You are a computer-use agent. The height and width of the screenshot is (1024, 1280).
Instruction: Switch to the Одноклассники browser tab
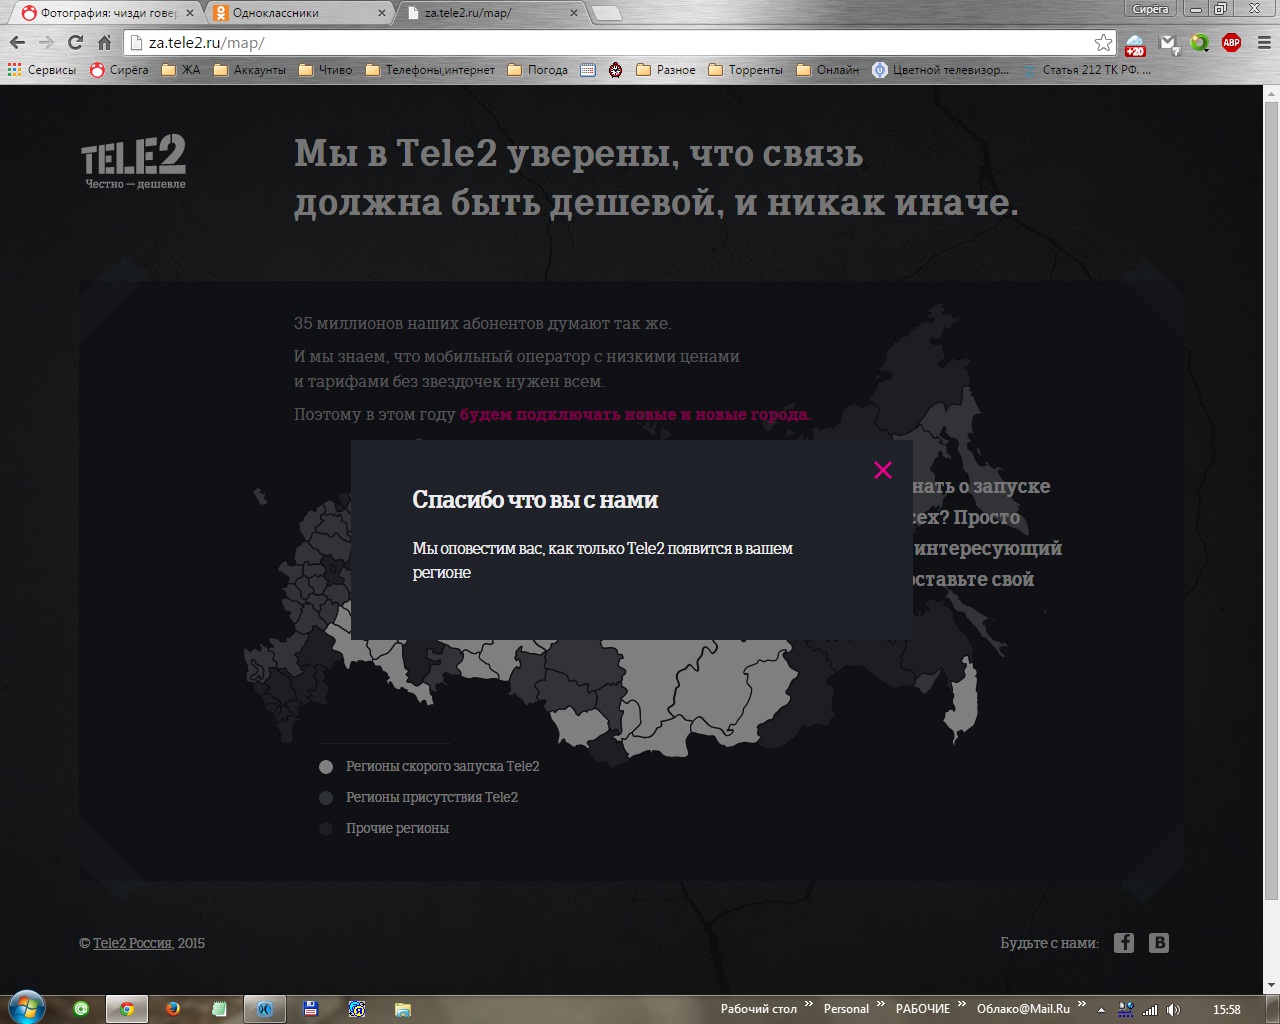[x=283, y=14]
